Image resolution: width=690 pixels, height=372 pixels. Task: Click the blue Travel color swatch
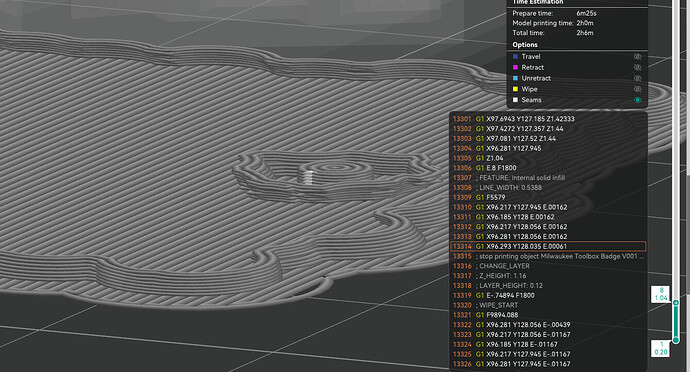[515, 57]
